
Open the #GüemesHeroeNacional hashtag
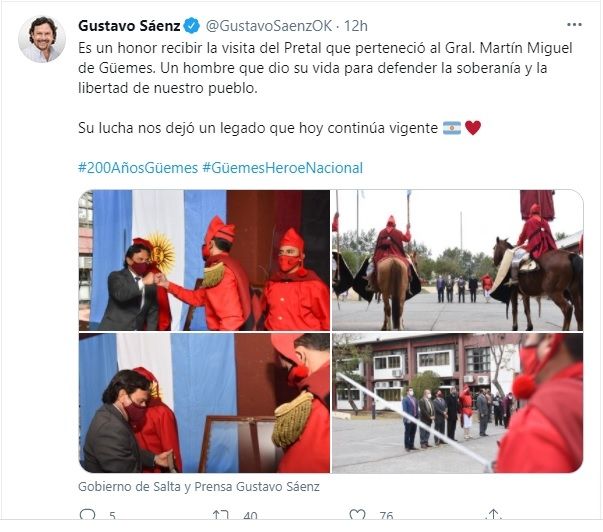point(283,168)
